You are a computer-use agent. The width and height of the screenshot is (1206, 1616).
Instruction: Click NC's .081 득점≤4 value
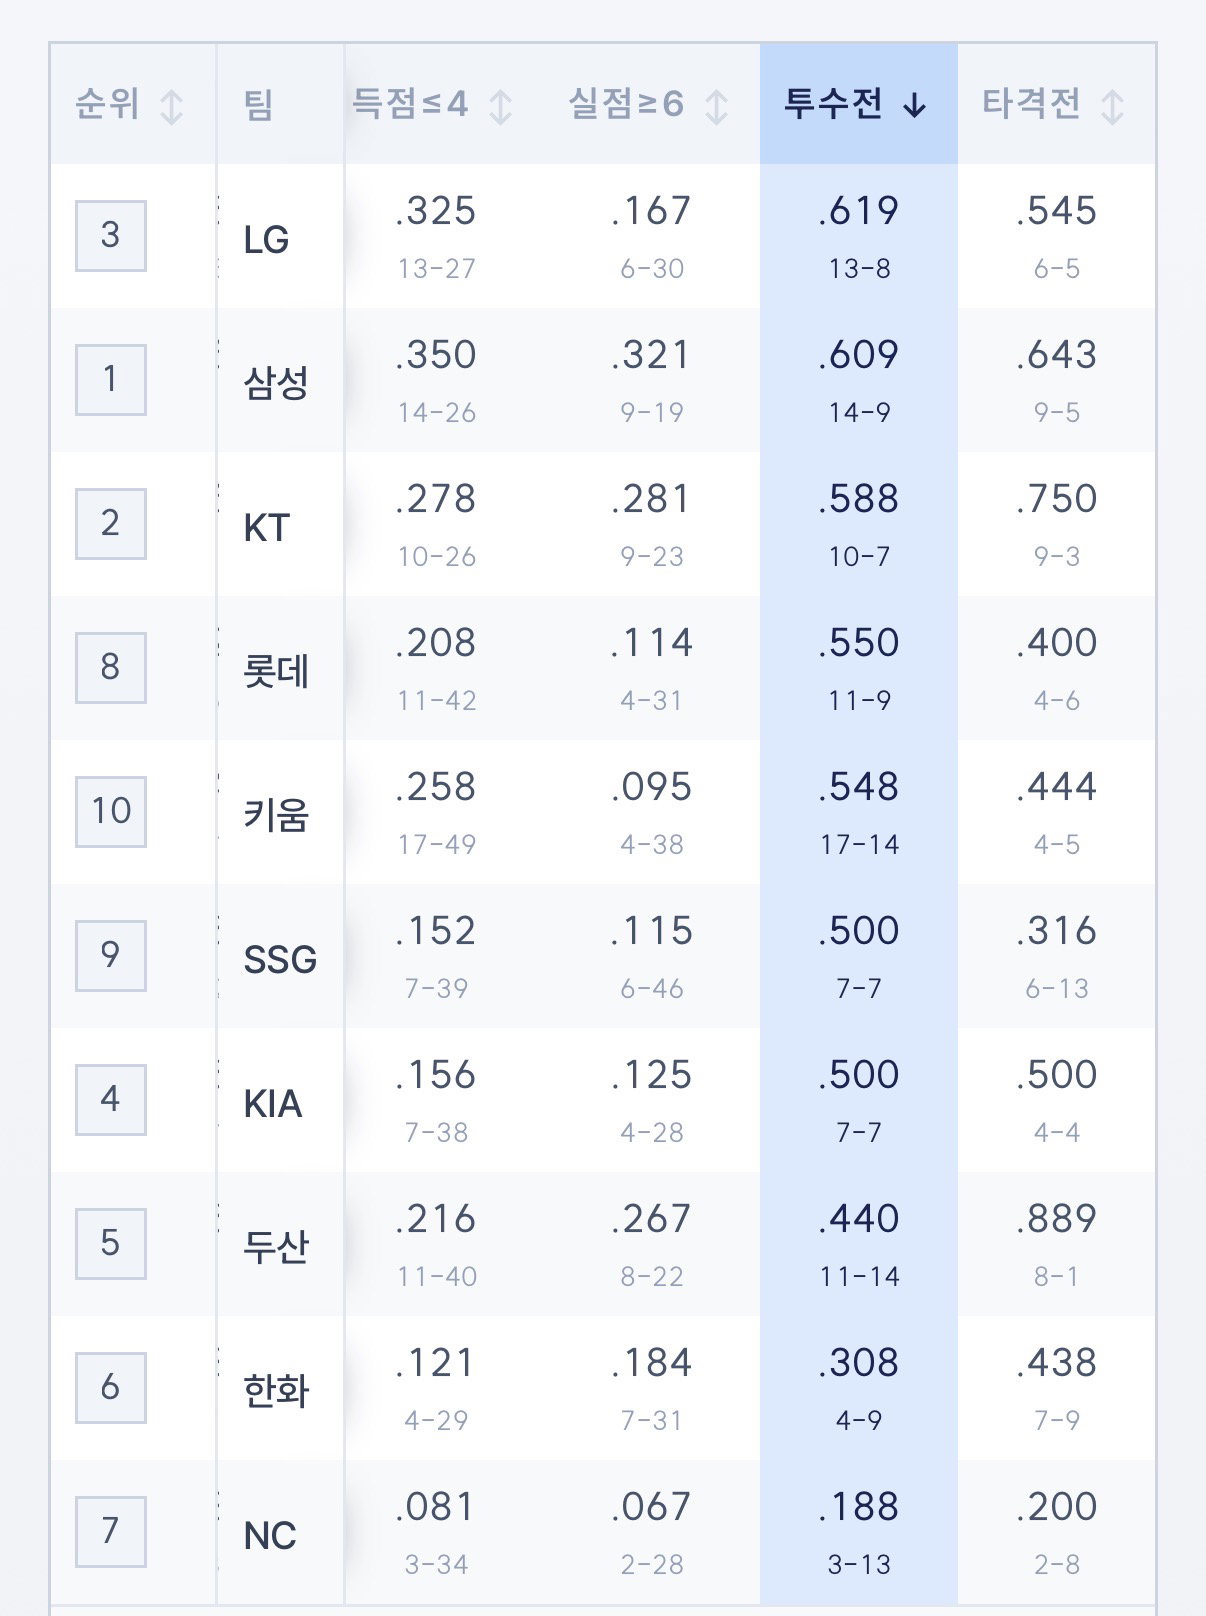click(x=436, y=1507)
